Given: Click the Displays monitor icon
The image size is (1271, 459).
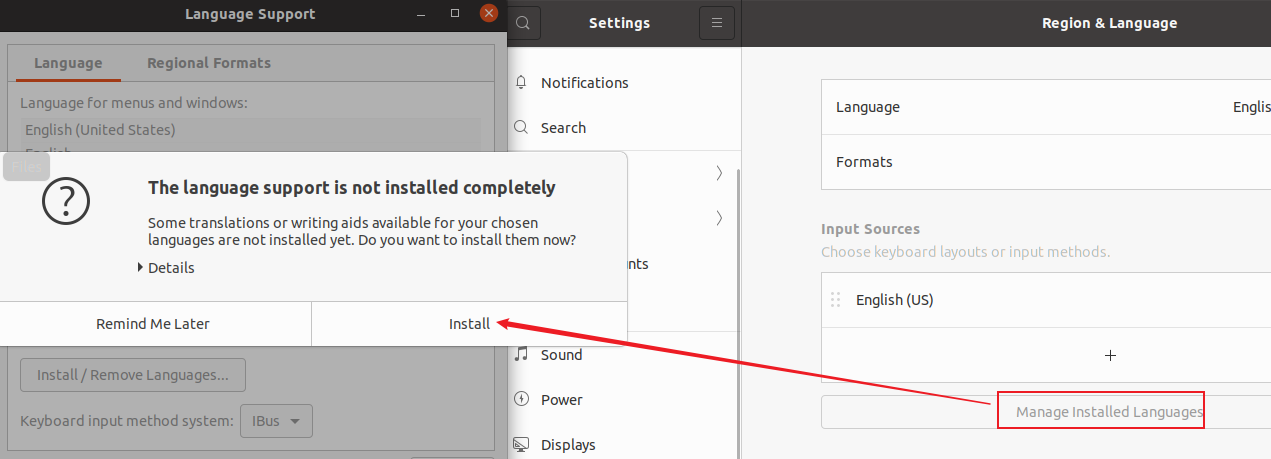Looking at the screenshot, I should click(x=521, y=444).
